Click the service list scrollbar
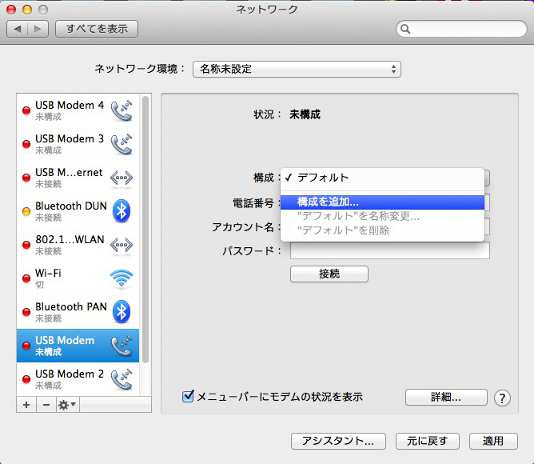 [145, 229]
